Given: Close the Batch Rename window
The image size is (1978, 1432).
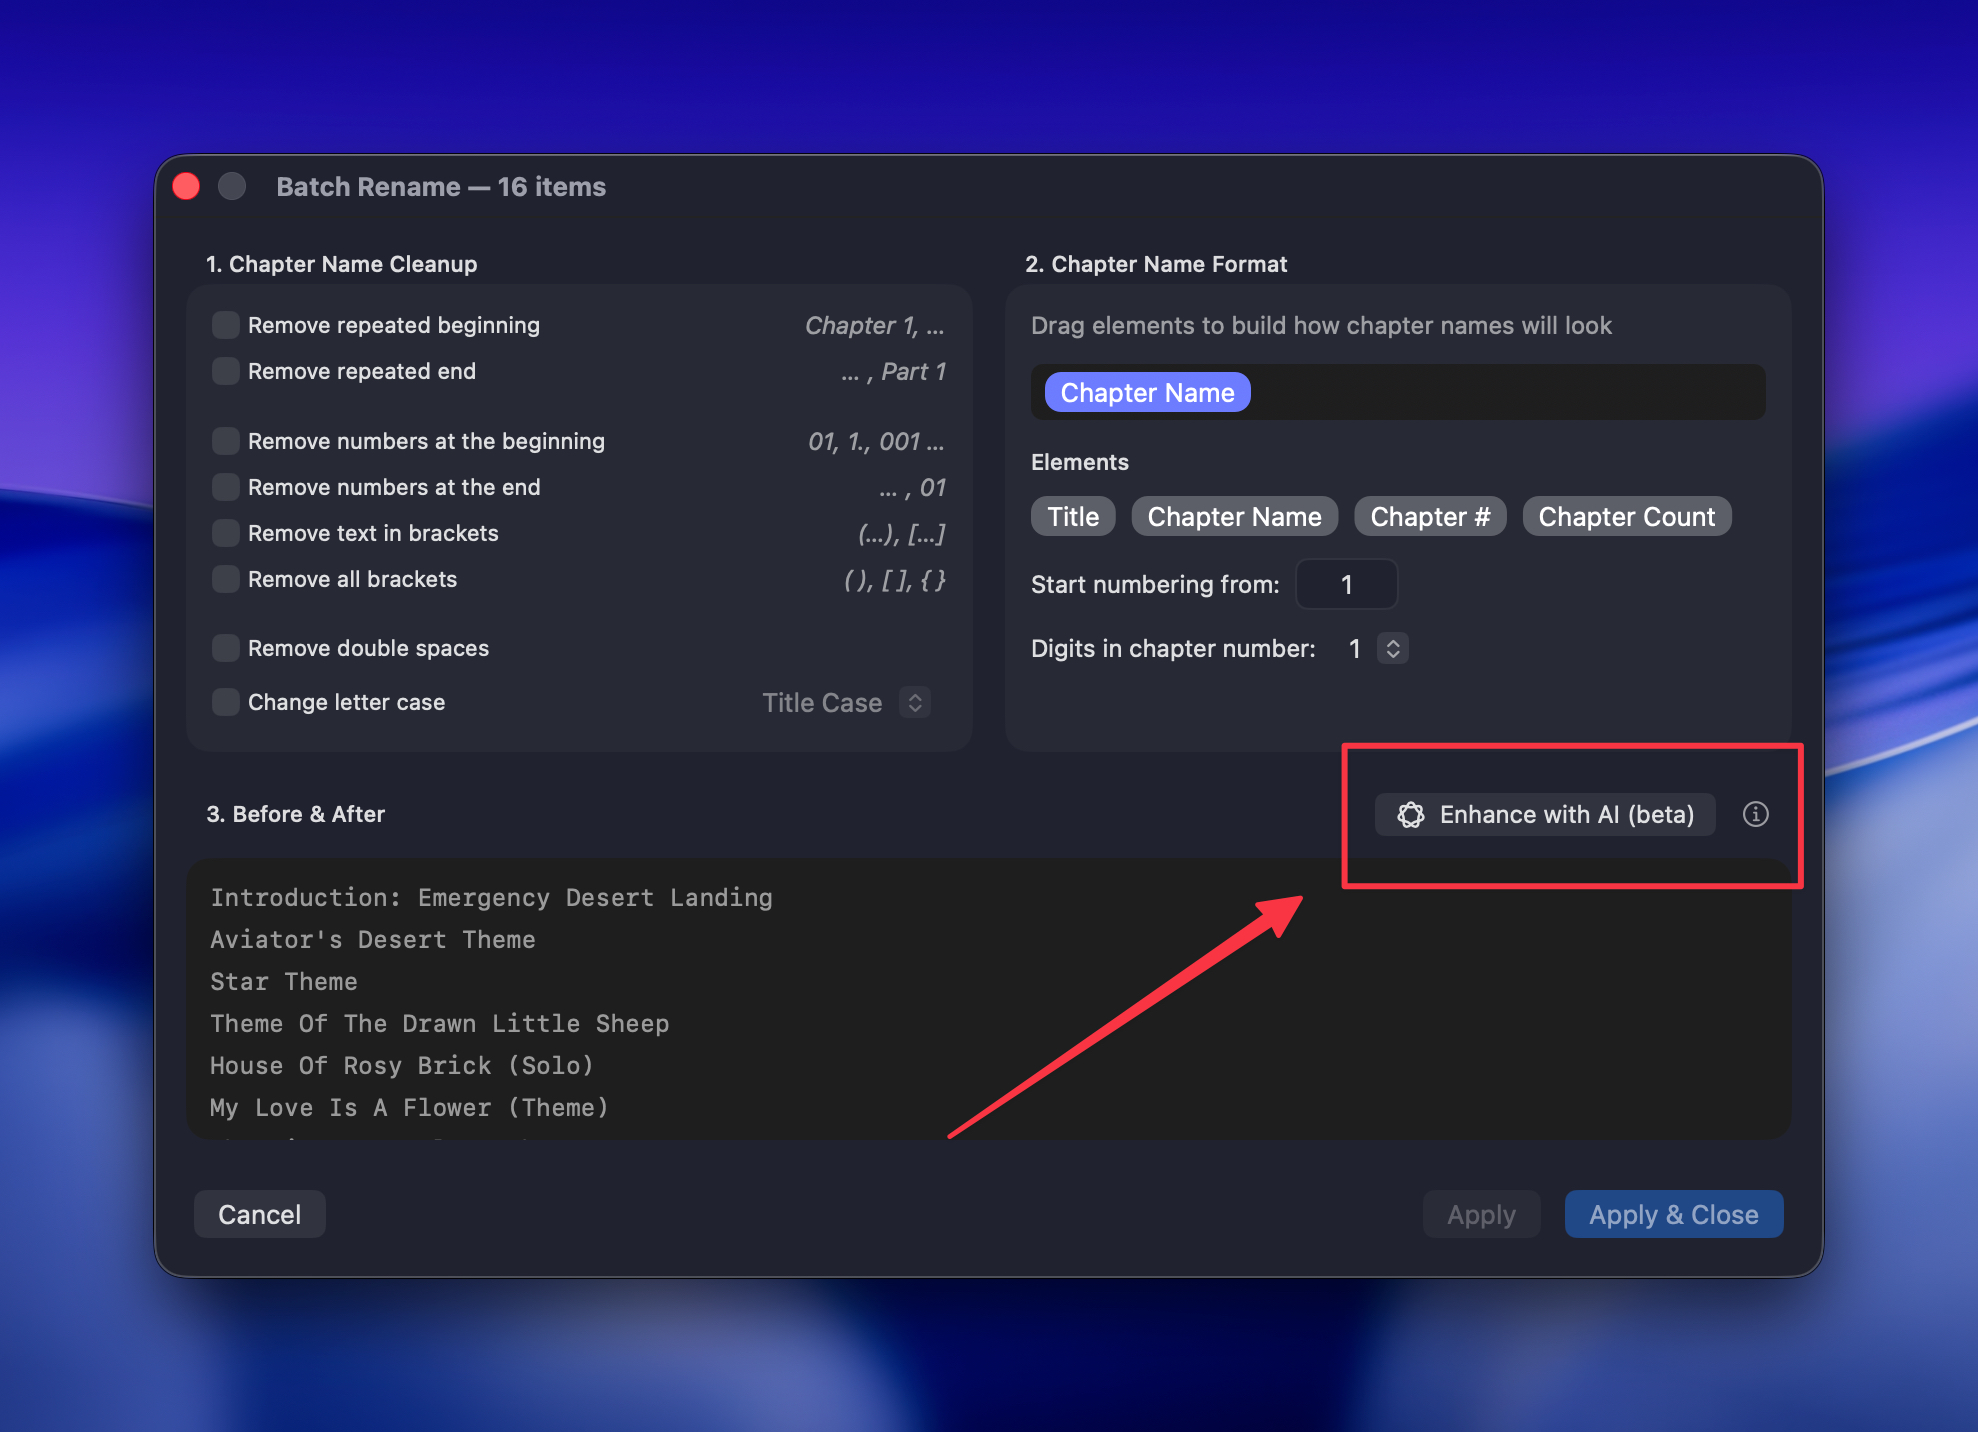Looking at the screenshot, I should click(186, 186).
